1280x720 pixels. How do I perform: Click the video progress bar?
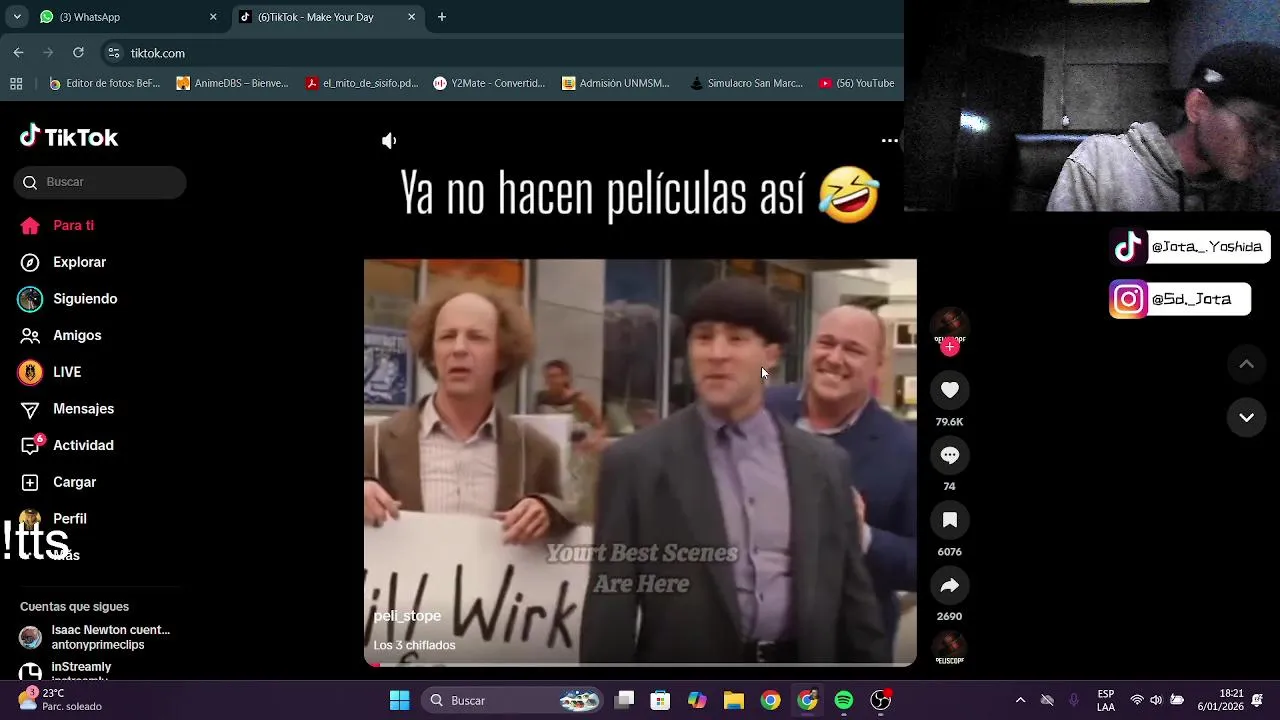pyautogui.click(x=640, y=664)
